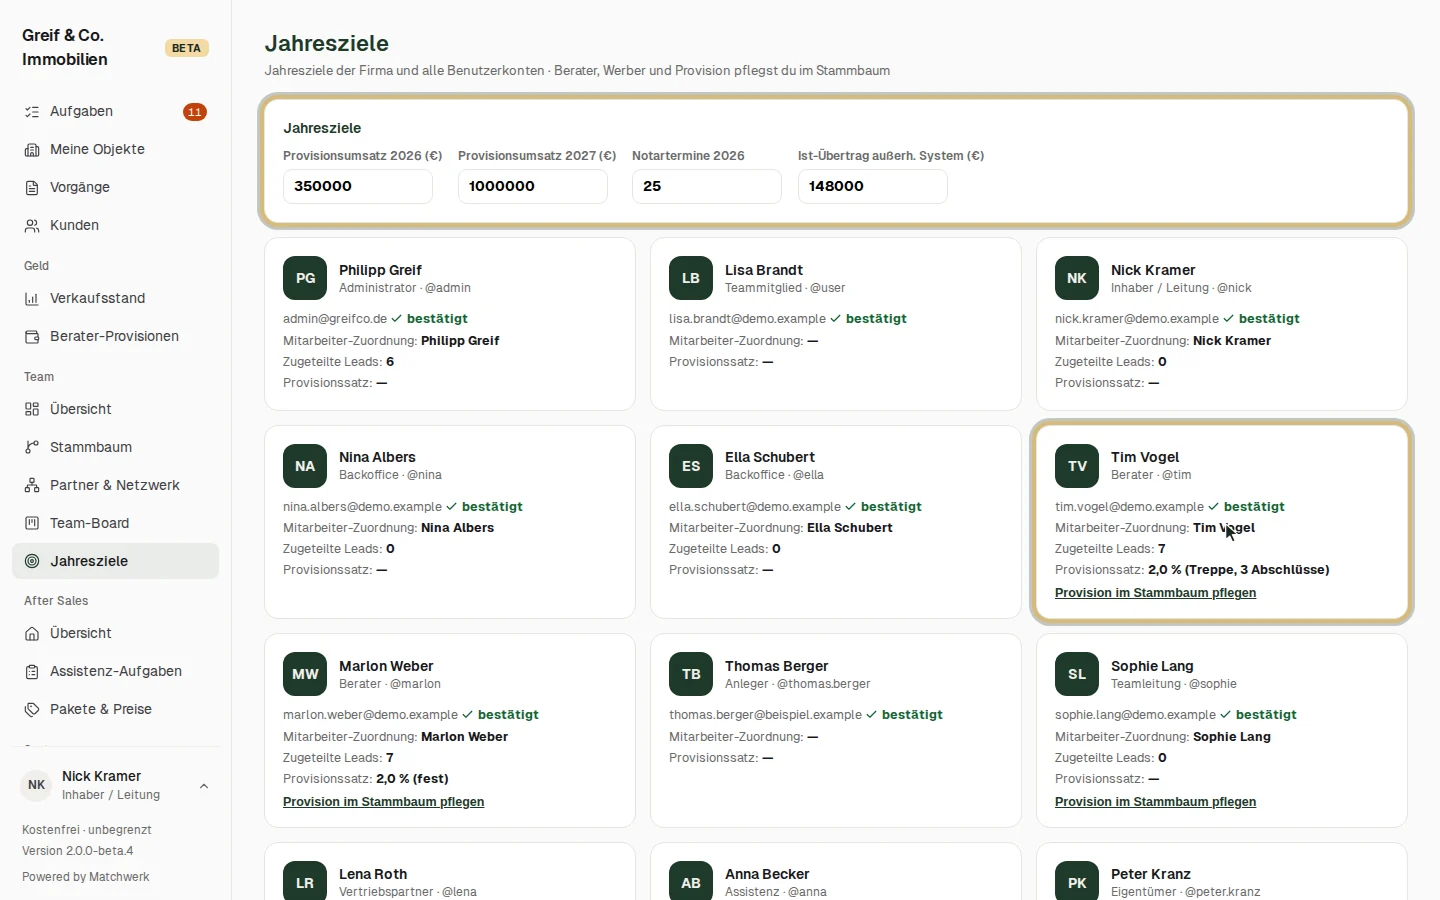Click the Pakete & Preise tag icon
Image resolution: width=1440 pixels, height=900 pixels.
pos(32,710)
